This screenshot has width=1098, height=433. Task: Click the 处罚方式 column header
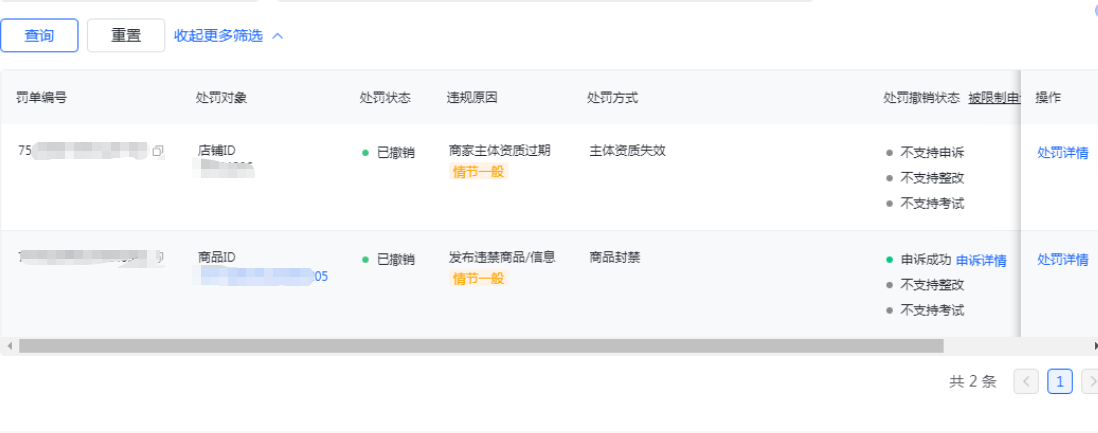[x=612, y=97]
